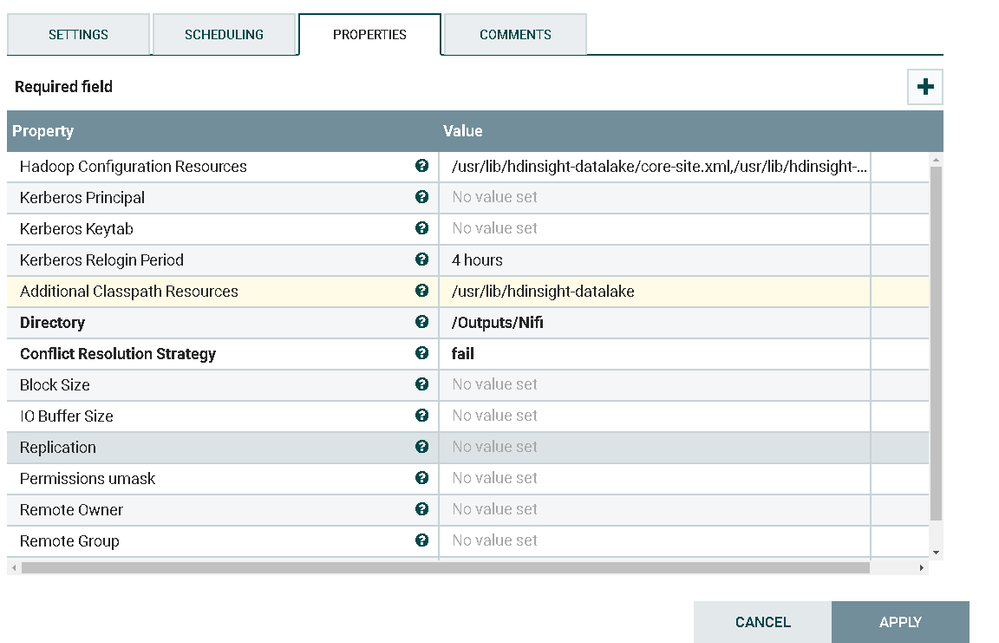The image size is (999, 643).
Task: Show help icon for Remote Owner
Action: (x=421, y=509)
